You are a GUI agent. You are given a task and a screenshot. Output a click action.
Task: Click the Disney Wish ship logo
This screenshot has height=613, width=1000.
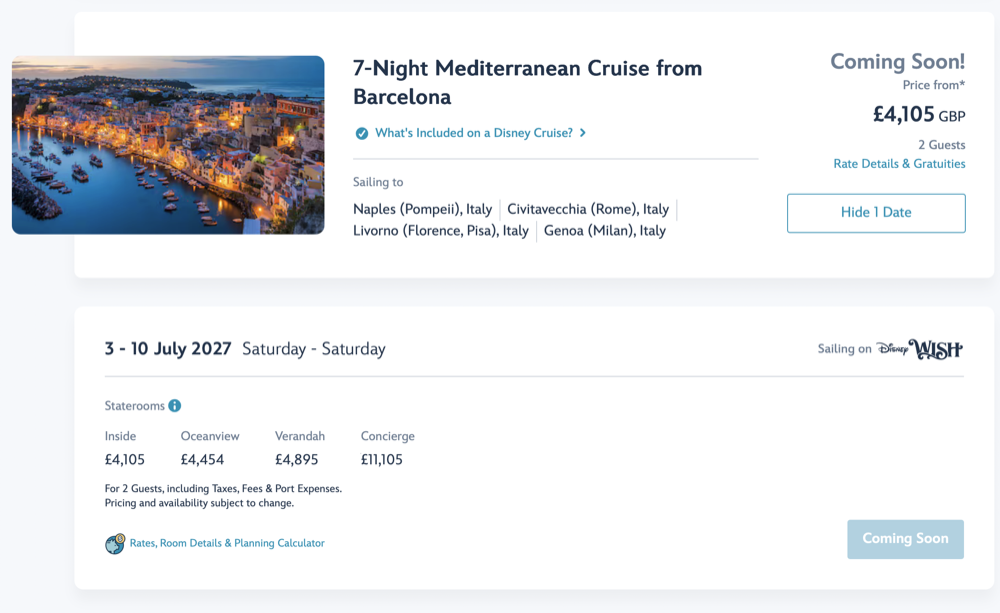point(919,349)
